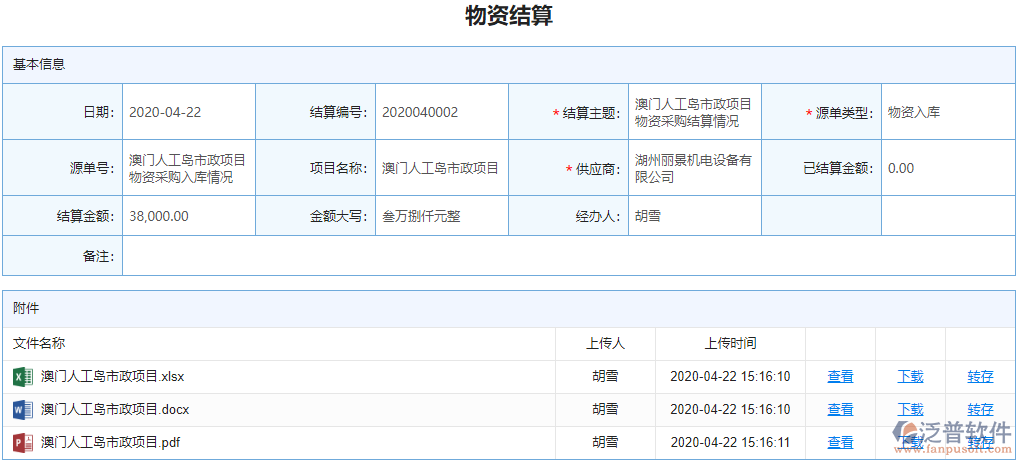Select the 澳门人工岛市政项目.pdf file name
The height and width of the screenshot is (465, 1022).
point(110,442)
